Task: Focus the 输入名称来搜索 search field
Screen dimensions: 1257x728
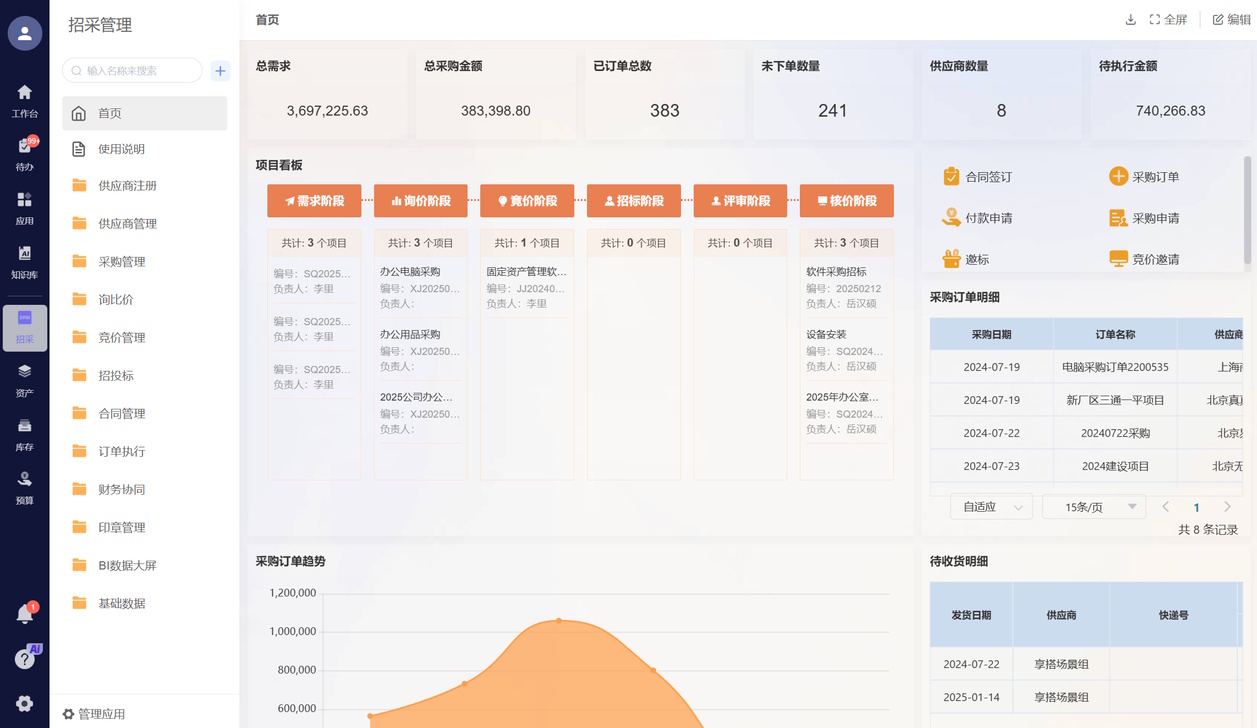Action: (136, 71)
